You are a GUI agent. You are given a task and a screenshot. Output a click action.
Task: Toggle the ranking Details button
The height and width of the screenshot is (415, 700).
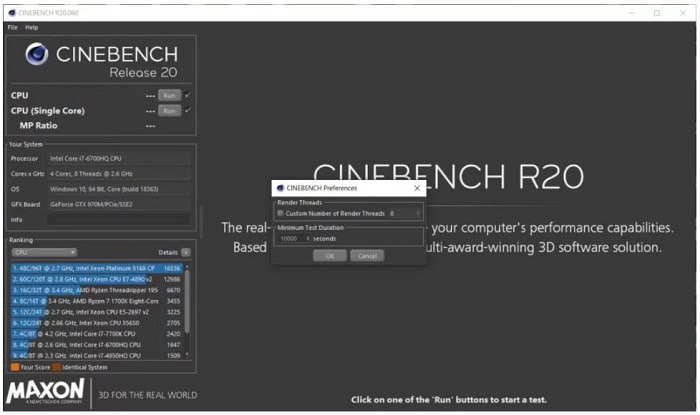[186, 253]
